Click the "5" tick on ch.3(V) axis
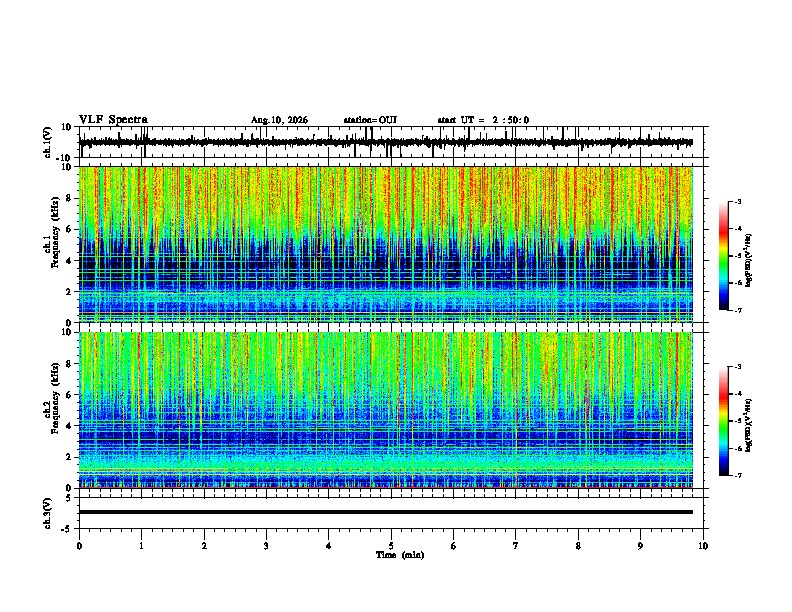The height and width of the screenshot is (612, 792). [69, 497]
